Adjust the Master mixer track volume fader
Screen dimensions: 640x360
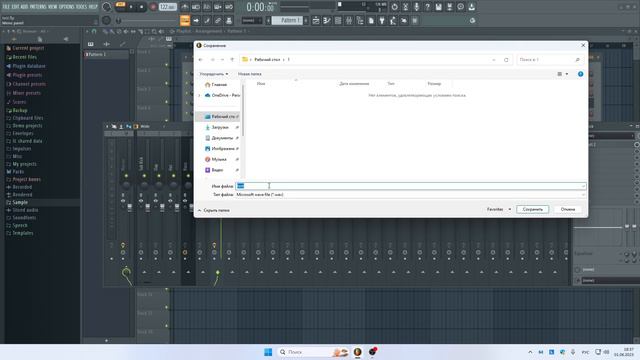pos(130,207)
